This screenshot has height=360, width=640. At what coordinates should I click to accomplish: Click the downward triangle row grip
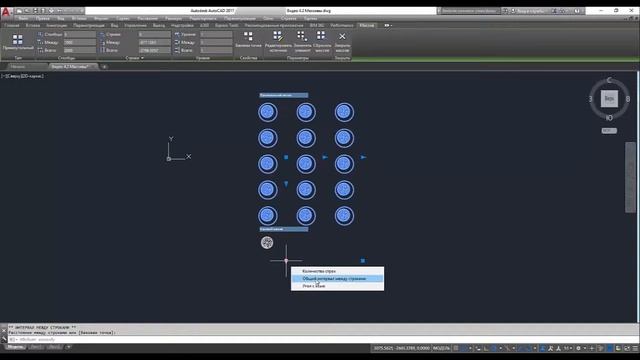[286, 184]
